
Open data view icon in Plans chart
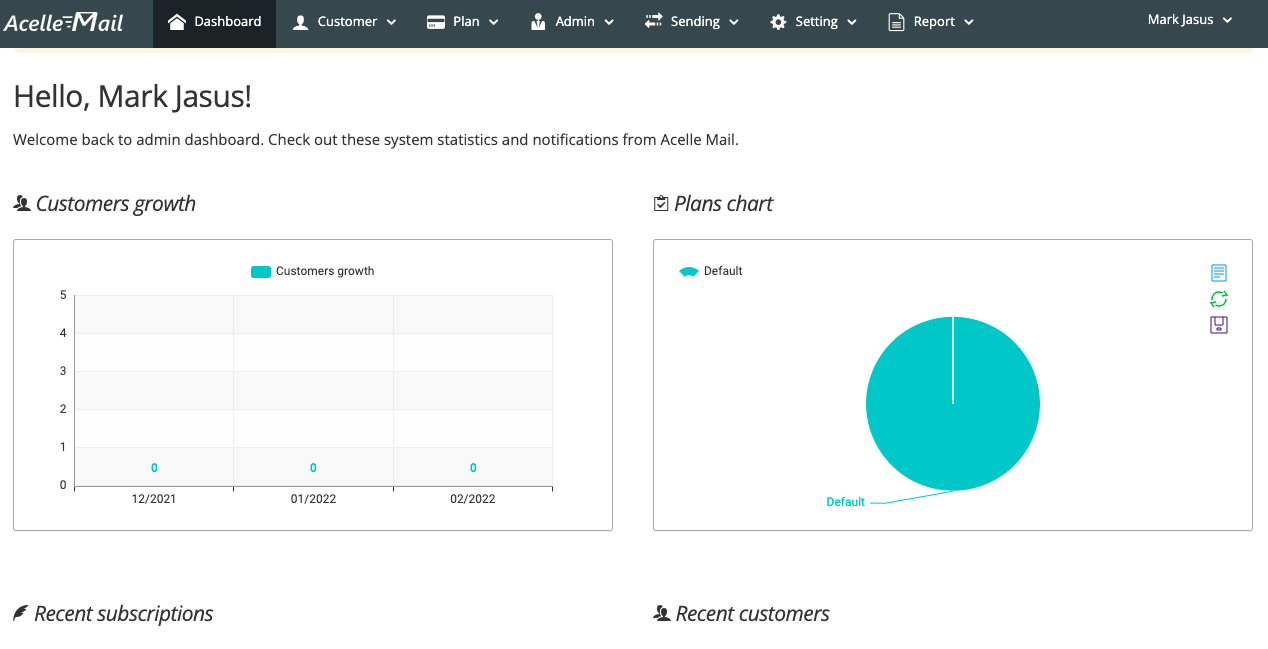pyautogui.click(x=1218, y=273)
